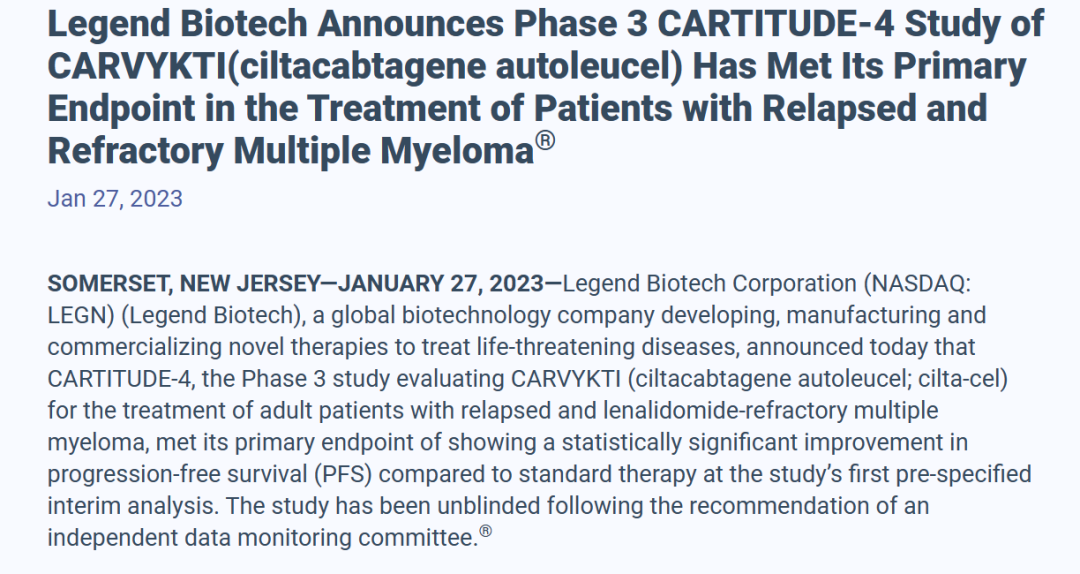Click independent data monitoring committee text
The height and width of the screenshot is (574, 1080).
[x=262, y=538]
